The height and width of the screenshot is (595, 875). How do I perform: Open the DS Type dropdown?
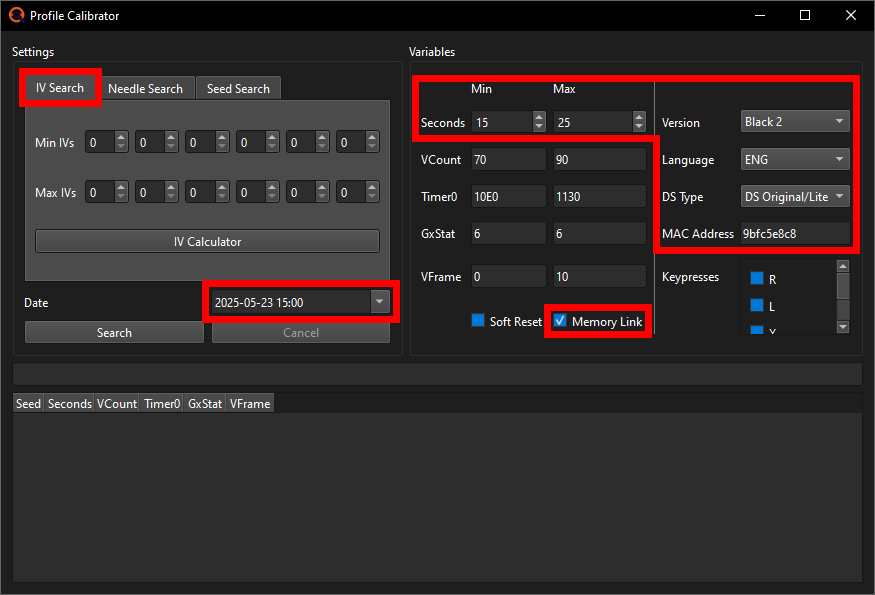794,196
